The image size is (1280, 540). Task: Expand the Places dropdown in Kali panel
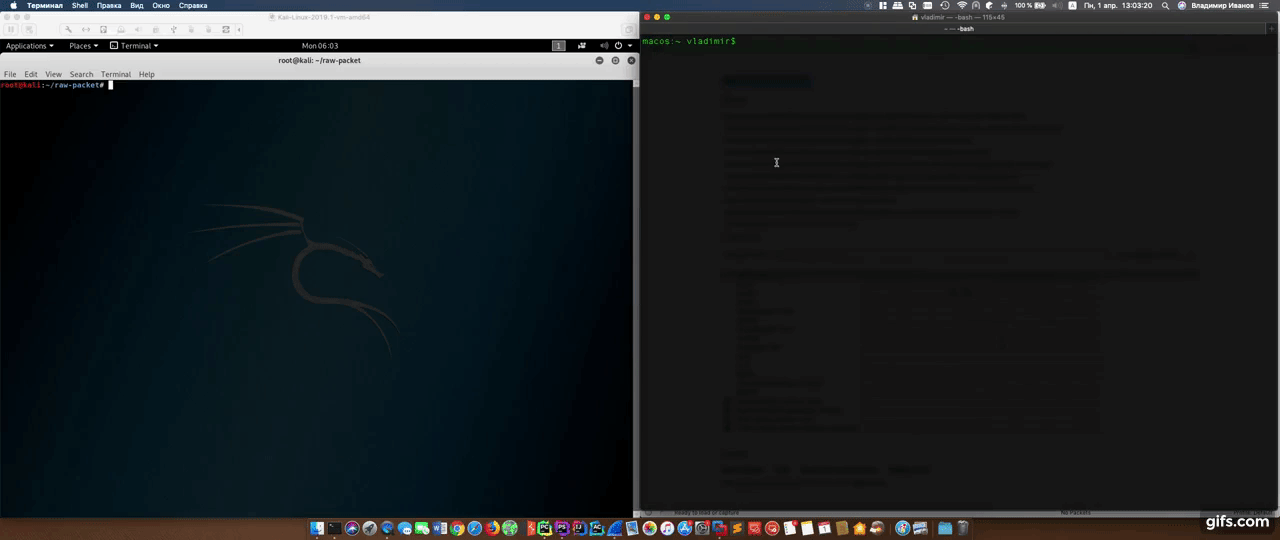(83, 46)
